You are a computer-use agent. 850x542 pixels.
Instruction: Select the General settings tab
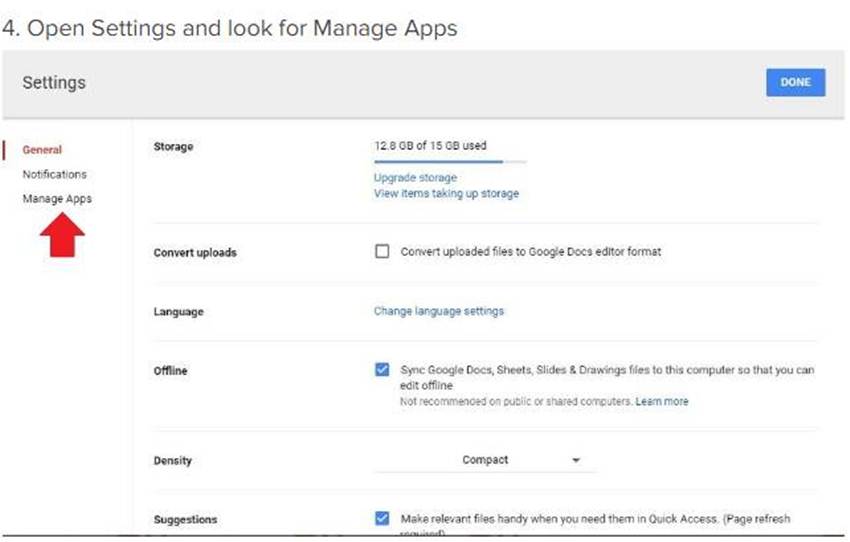pyautogui.click(x=42, y=150)
